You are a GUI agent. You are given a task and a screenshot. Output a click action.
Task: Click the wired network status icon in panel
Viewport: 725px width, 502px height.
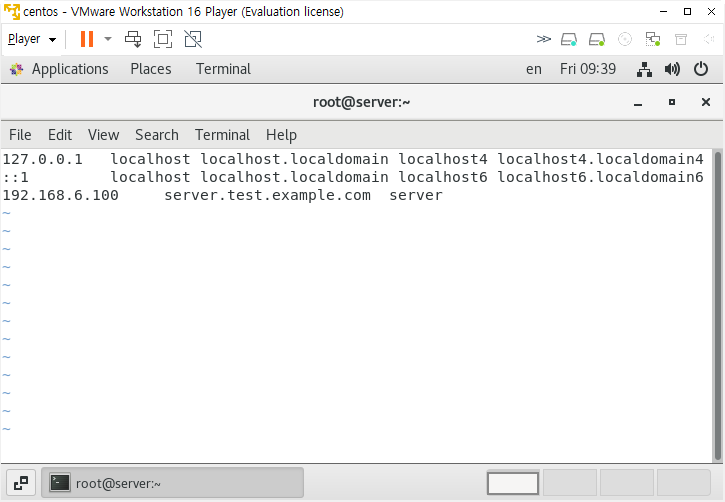(x=645, y=69)
